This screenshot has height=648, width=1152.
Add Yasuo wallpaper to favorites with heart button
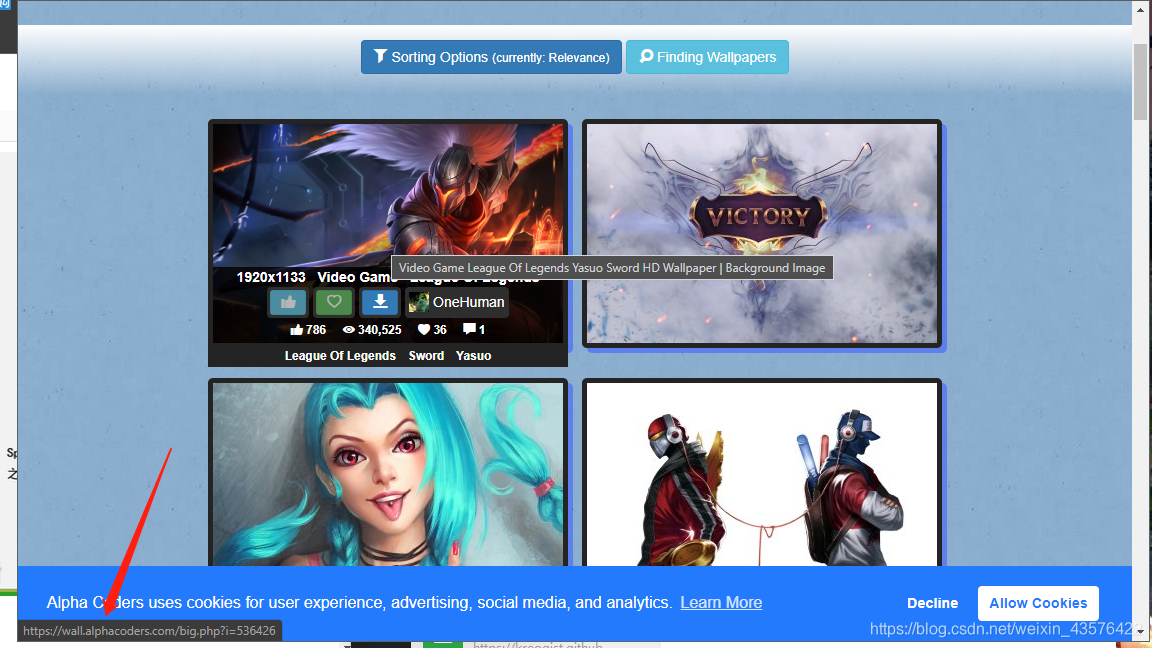coord(334,302)
